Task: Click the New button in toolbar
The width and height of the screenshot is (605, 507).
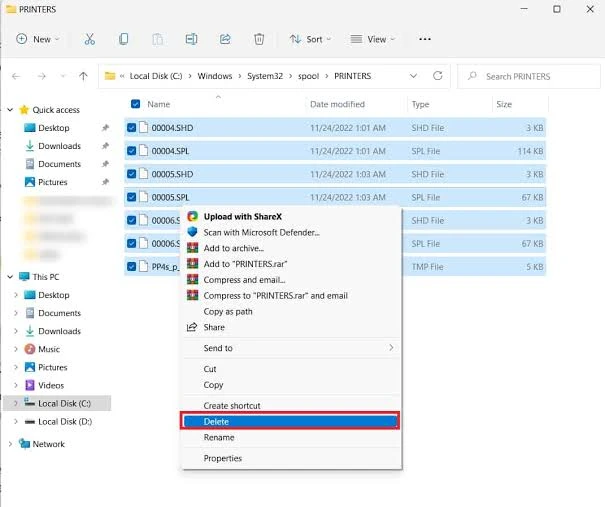Action: (37, 39)
